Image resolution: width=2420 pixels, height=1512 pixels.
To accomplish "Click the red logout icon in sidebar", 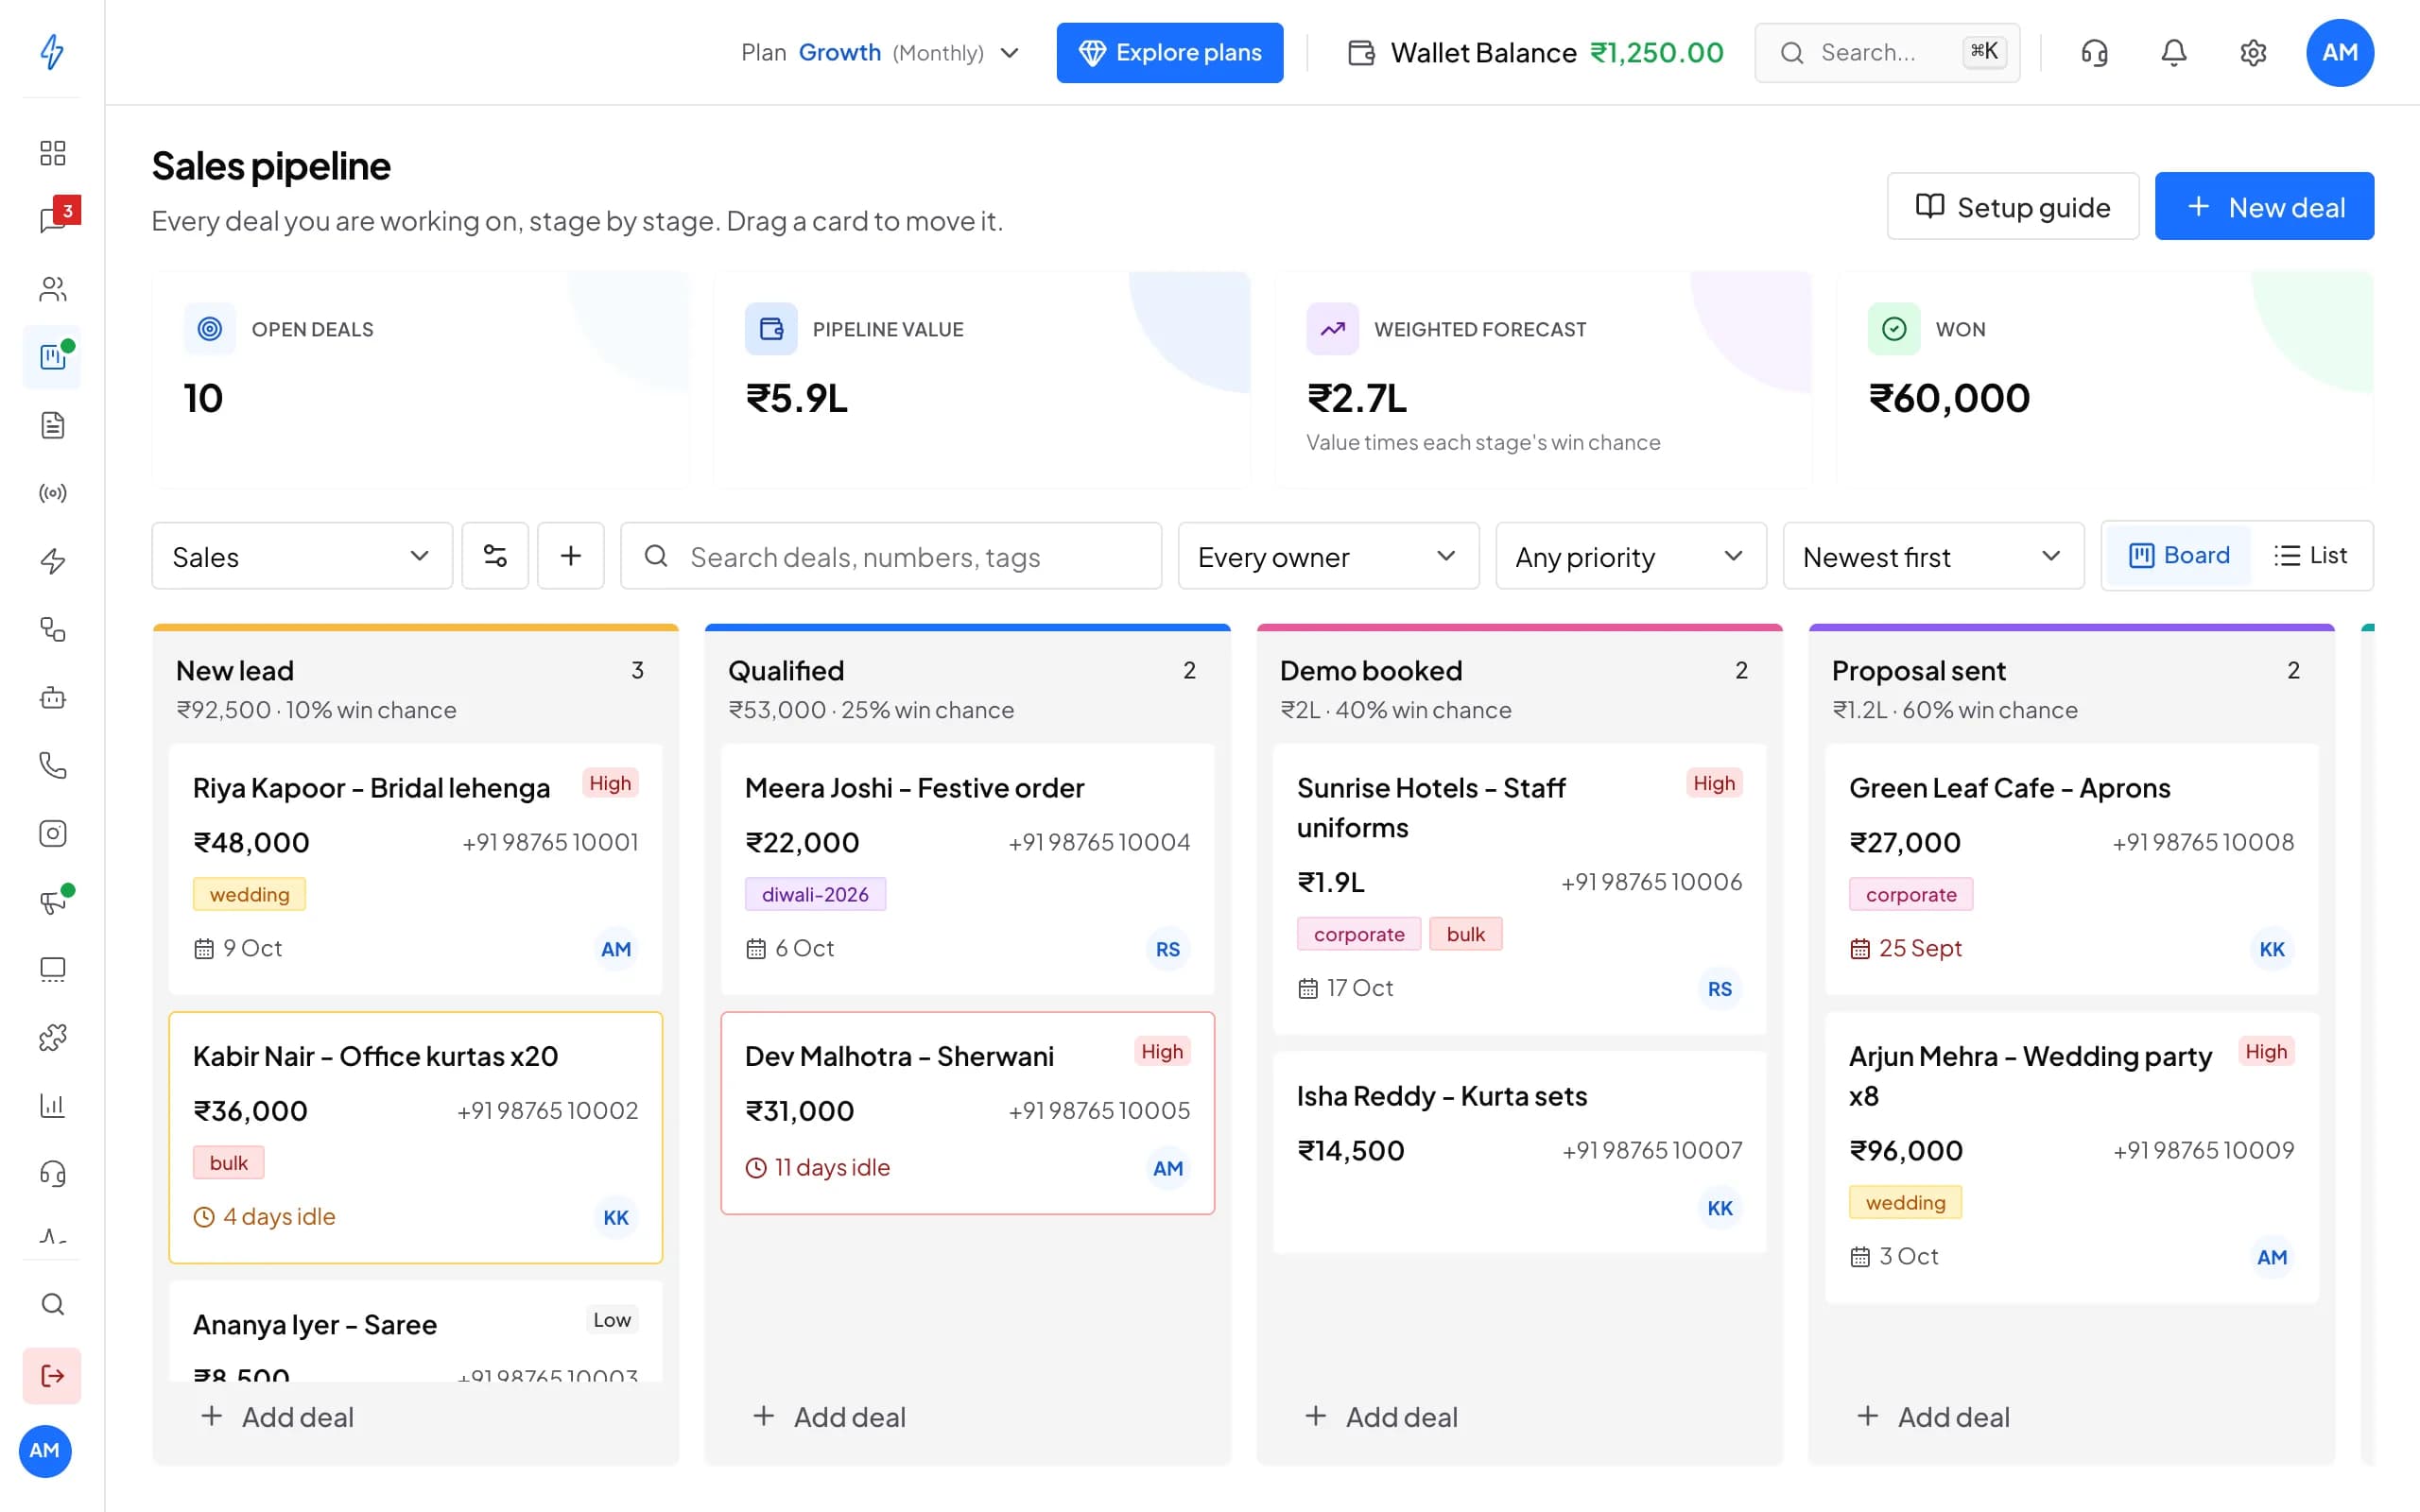I will click(52, 1376).
